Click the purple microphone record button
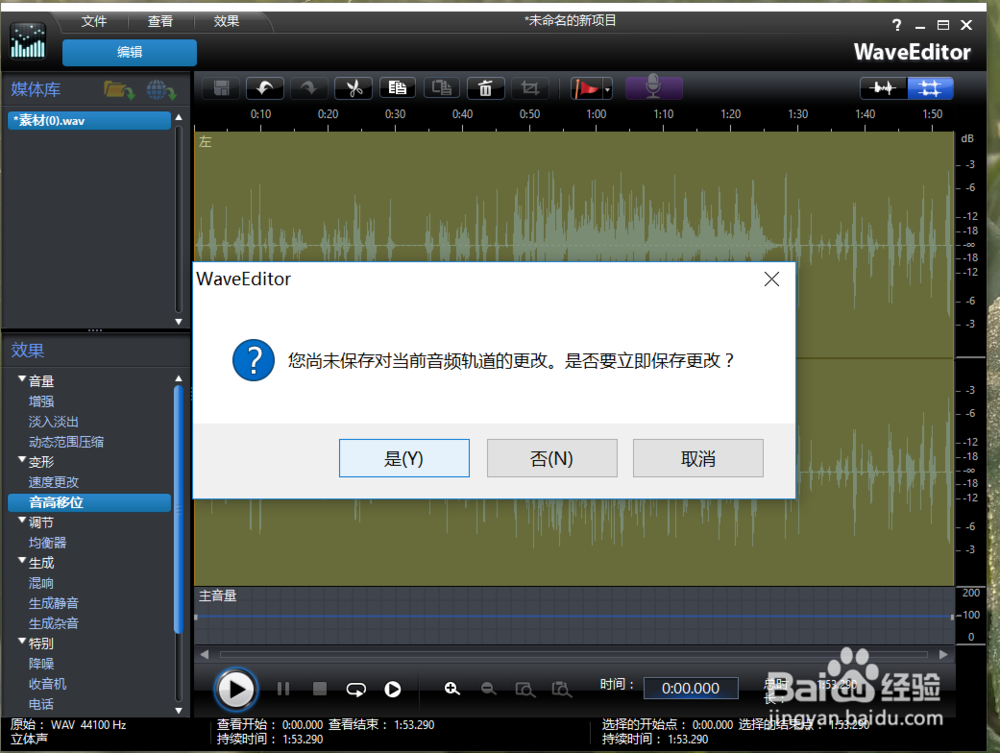1000x753 pixels. (654, 88)
